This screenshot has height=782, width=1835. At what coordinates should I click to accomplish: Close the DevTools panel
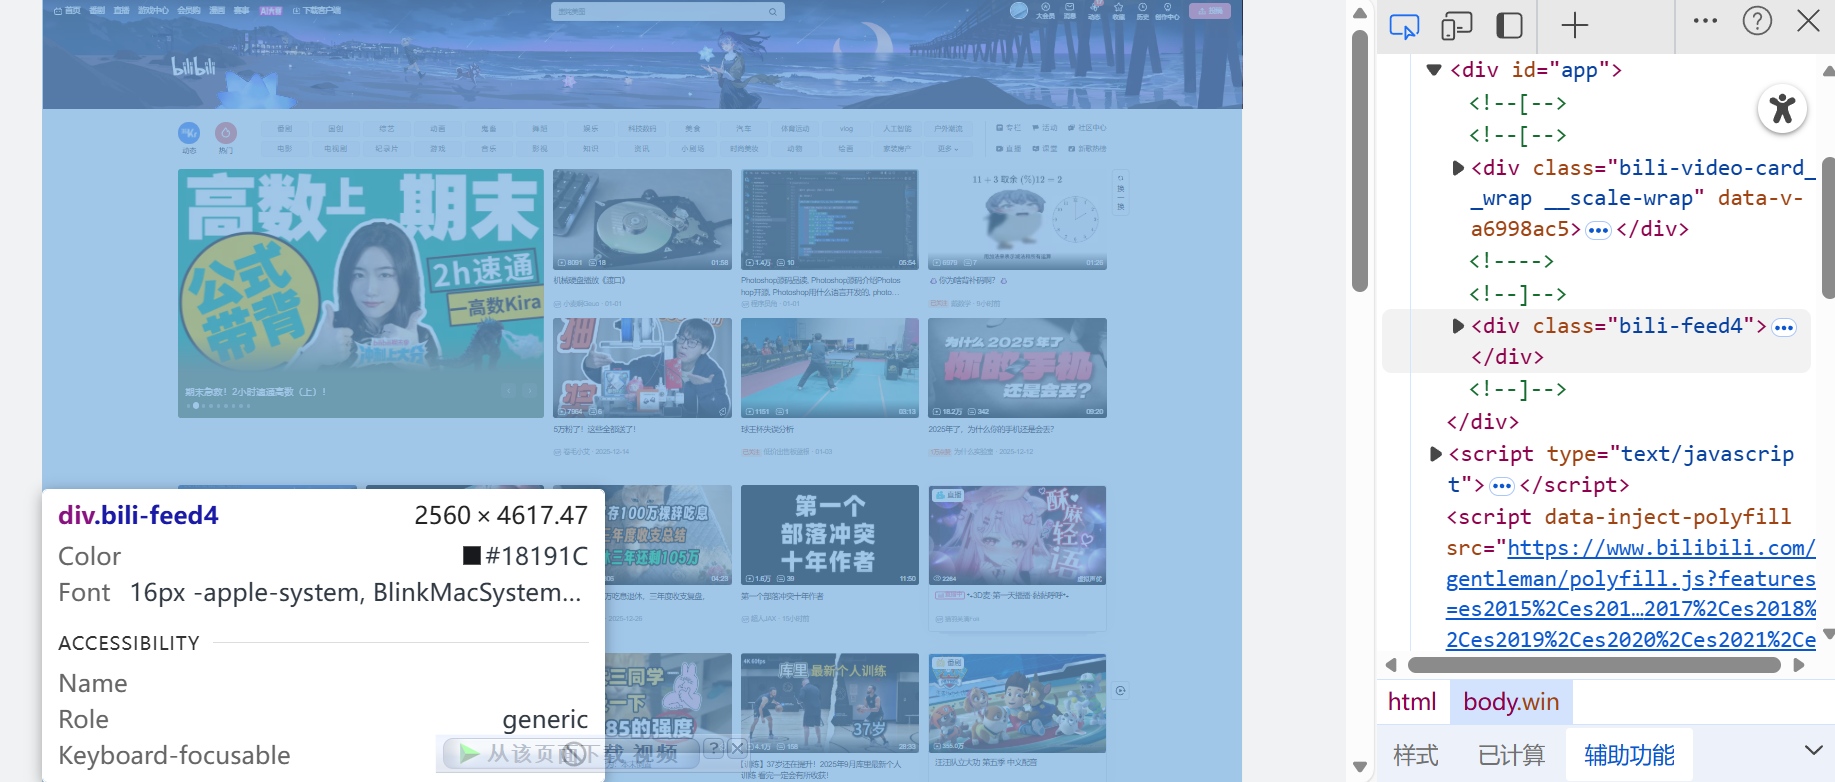click(1808, 21)
